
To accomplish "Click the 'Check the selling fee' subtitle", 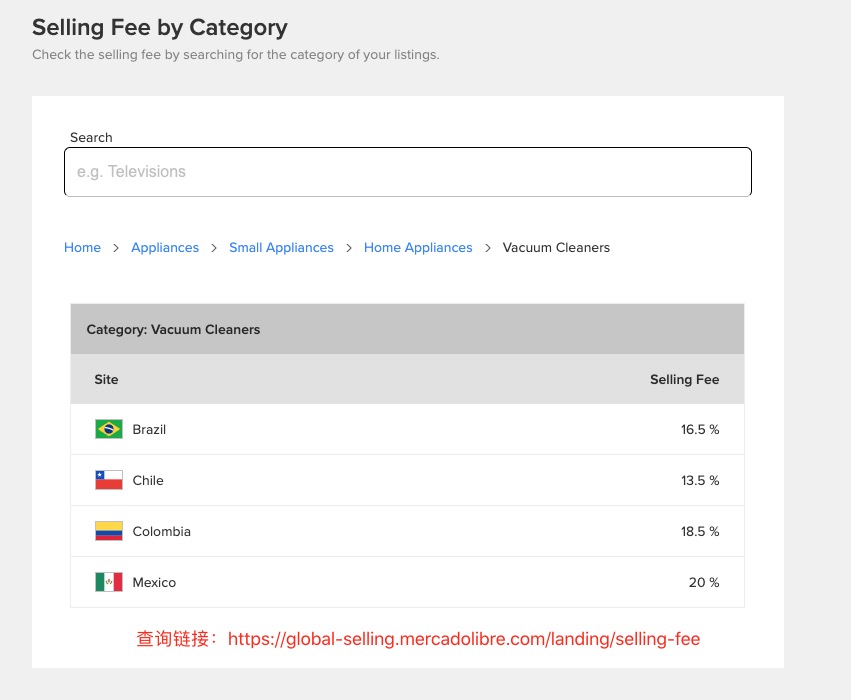I will pyautogui.click(x=236, y=55).
